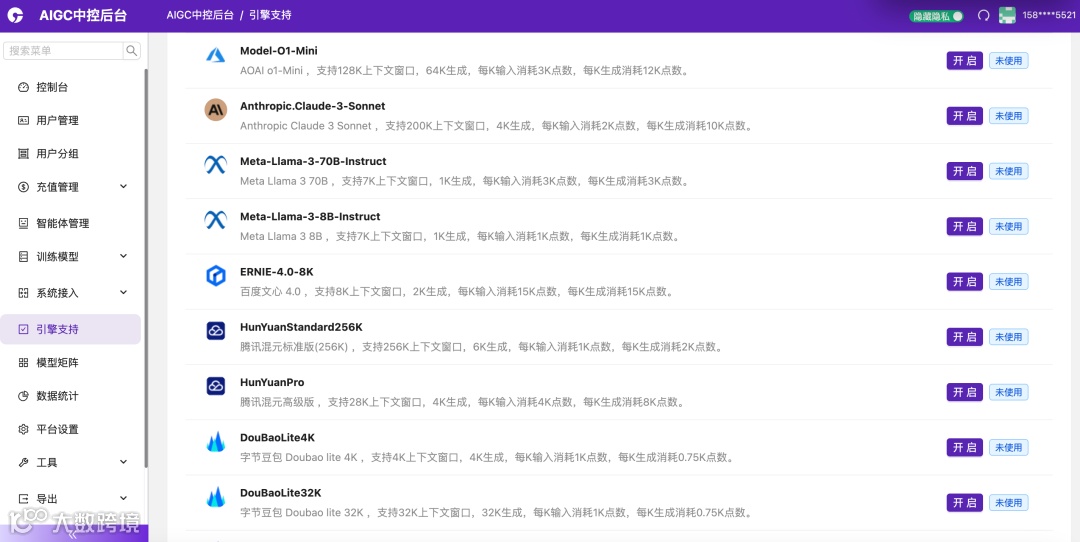Click the Meta-Llama-3-70B-Instruct title

(313, 161)
